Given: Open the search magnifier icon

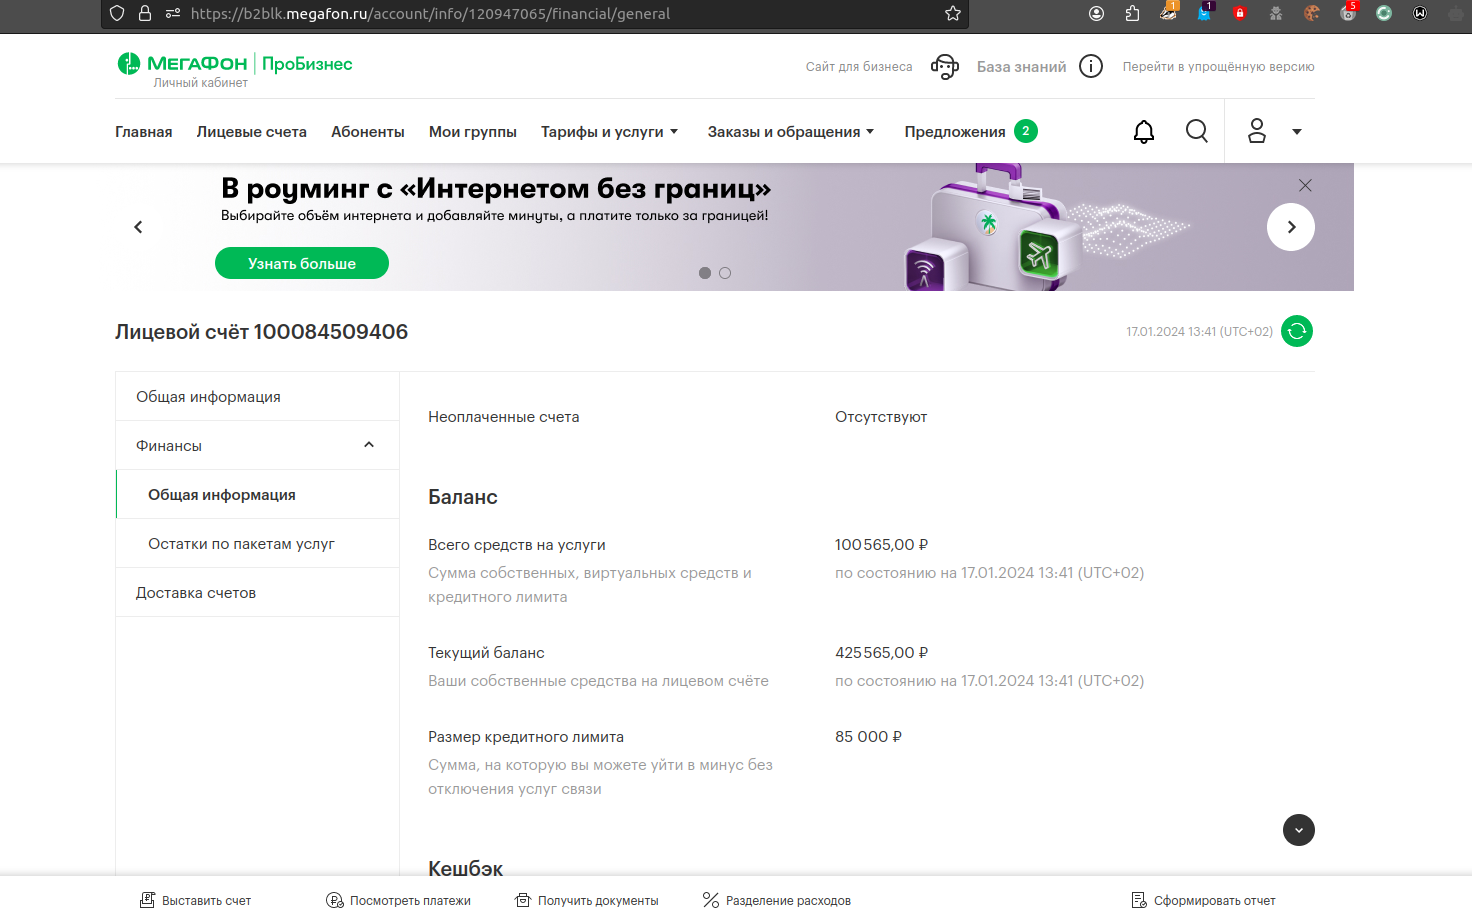Looking at the screenshot, I should coord(1197,131).
